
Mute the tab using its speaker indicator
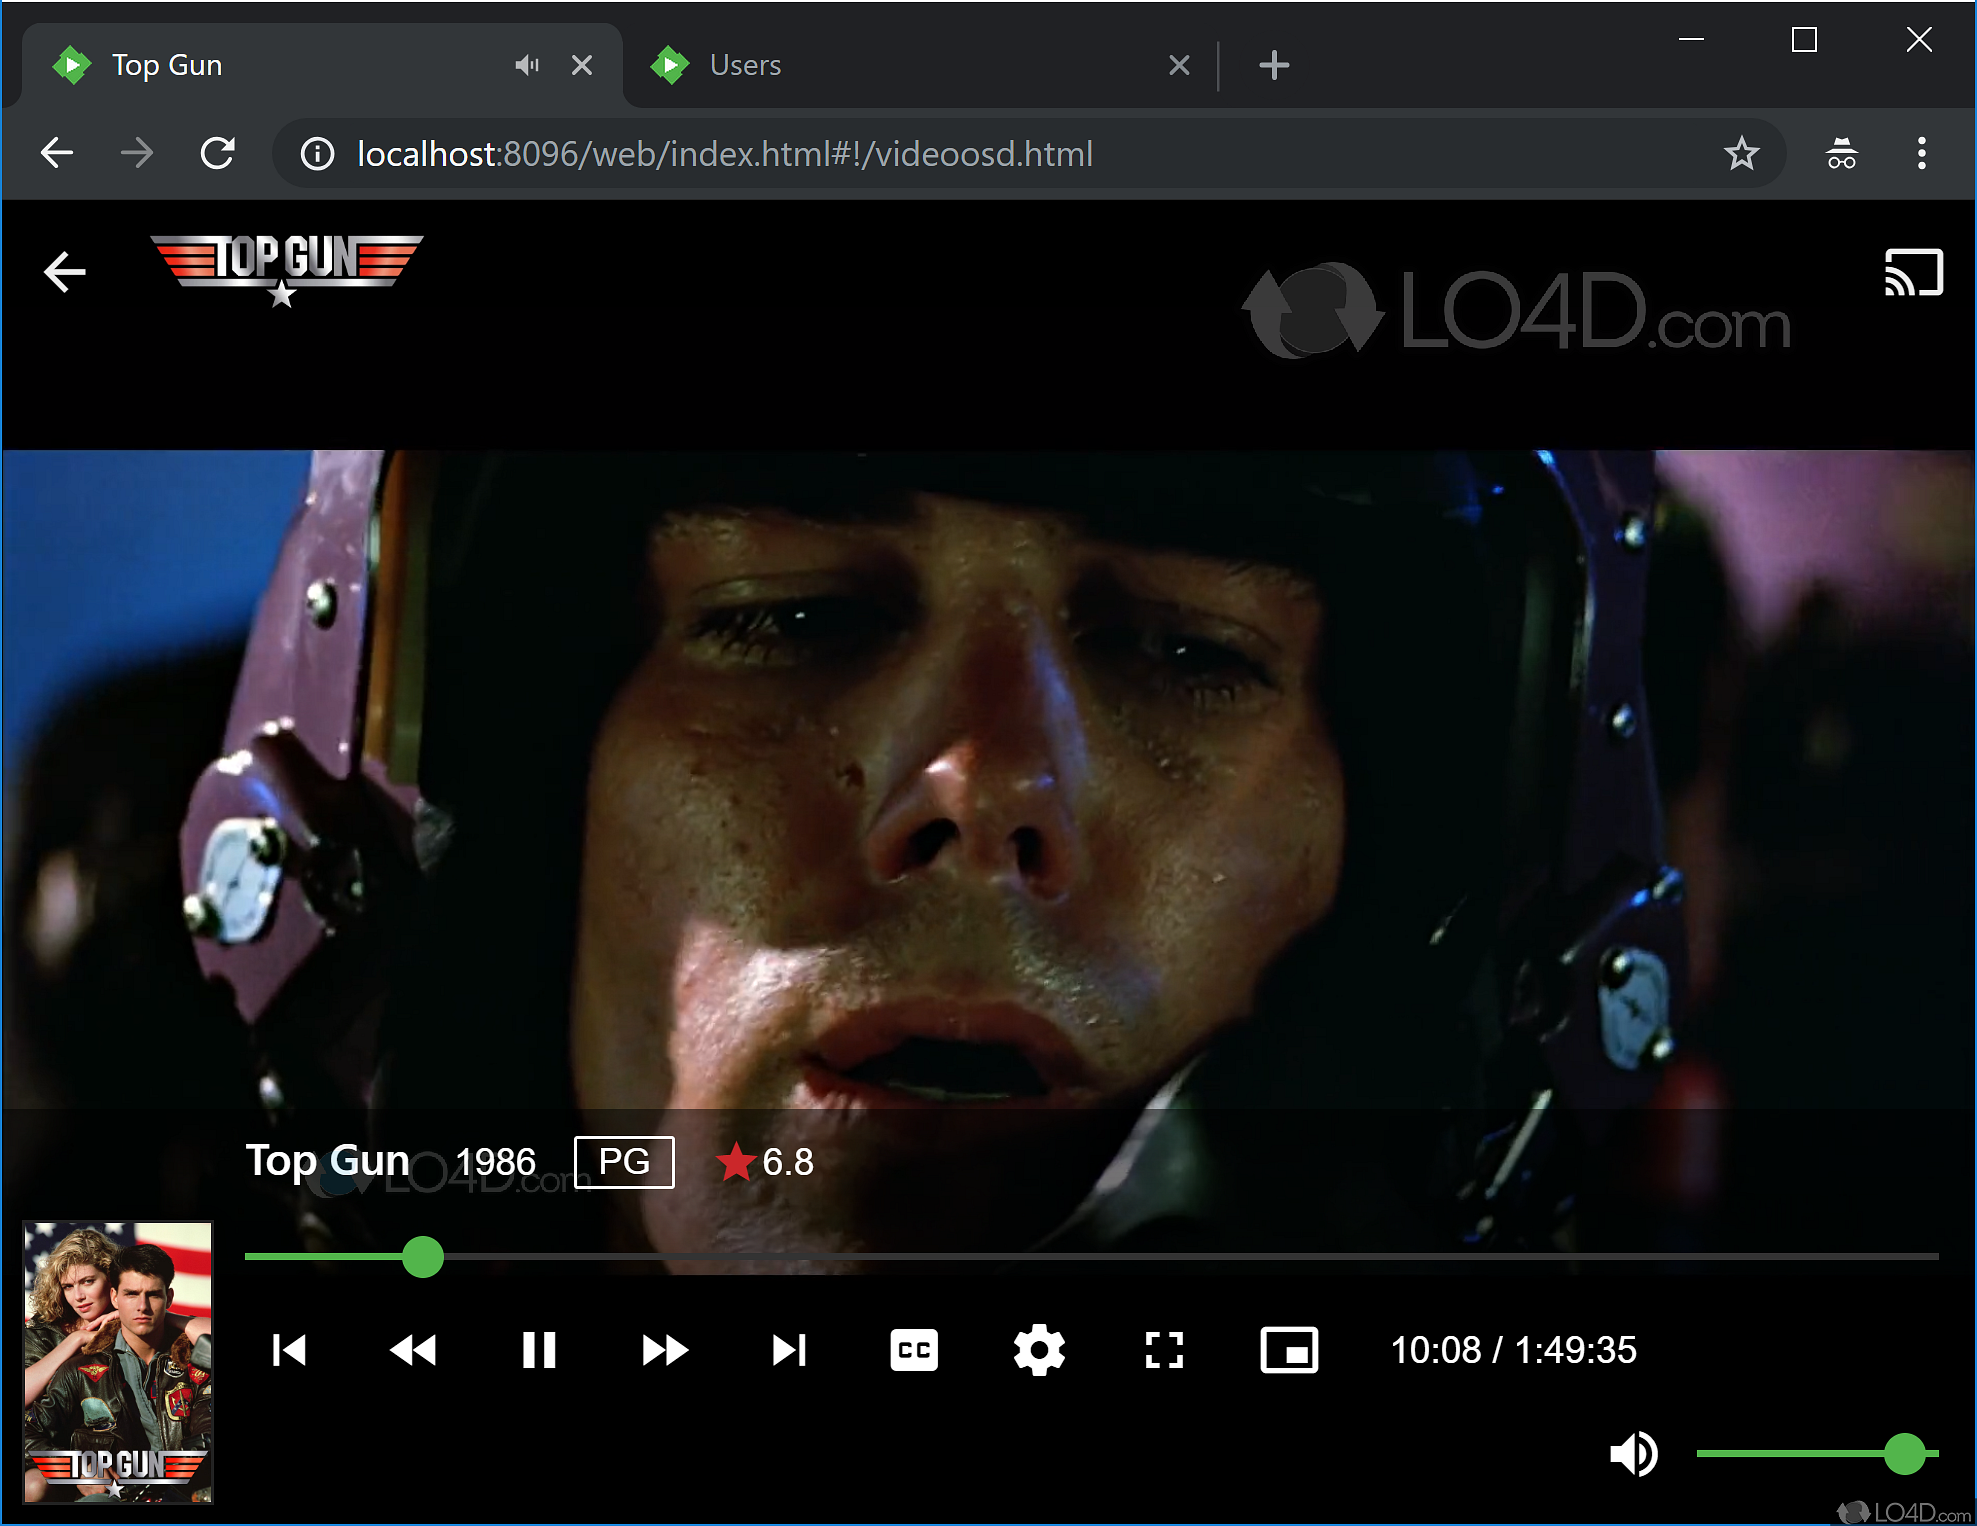point(527,64)
